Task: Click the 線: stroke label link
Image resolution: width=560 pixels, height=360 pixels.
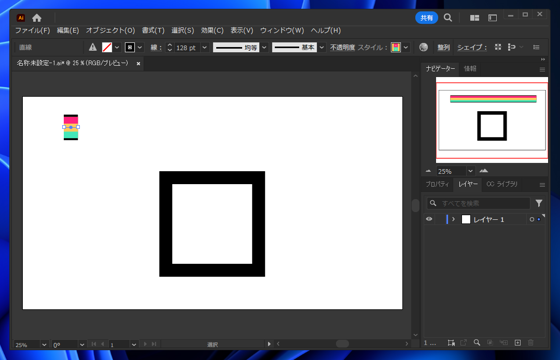Action: coord(156,47)
